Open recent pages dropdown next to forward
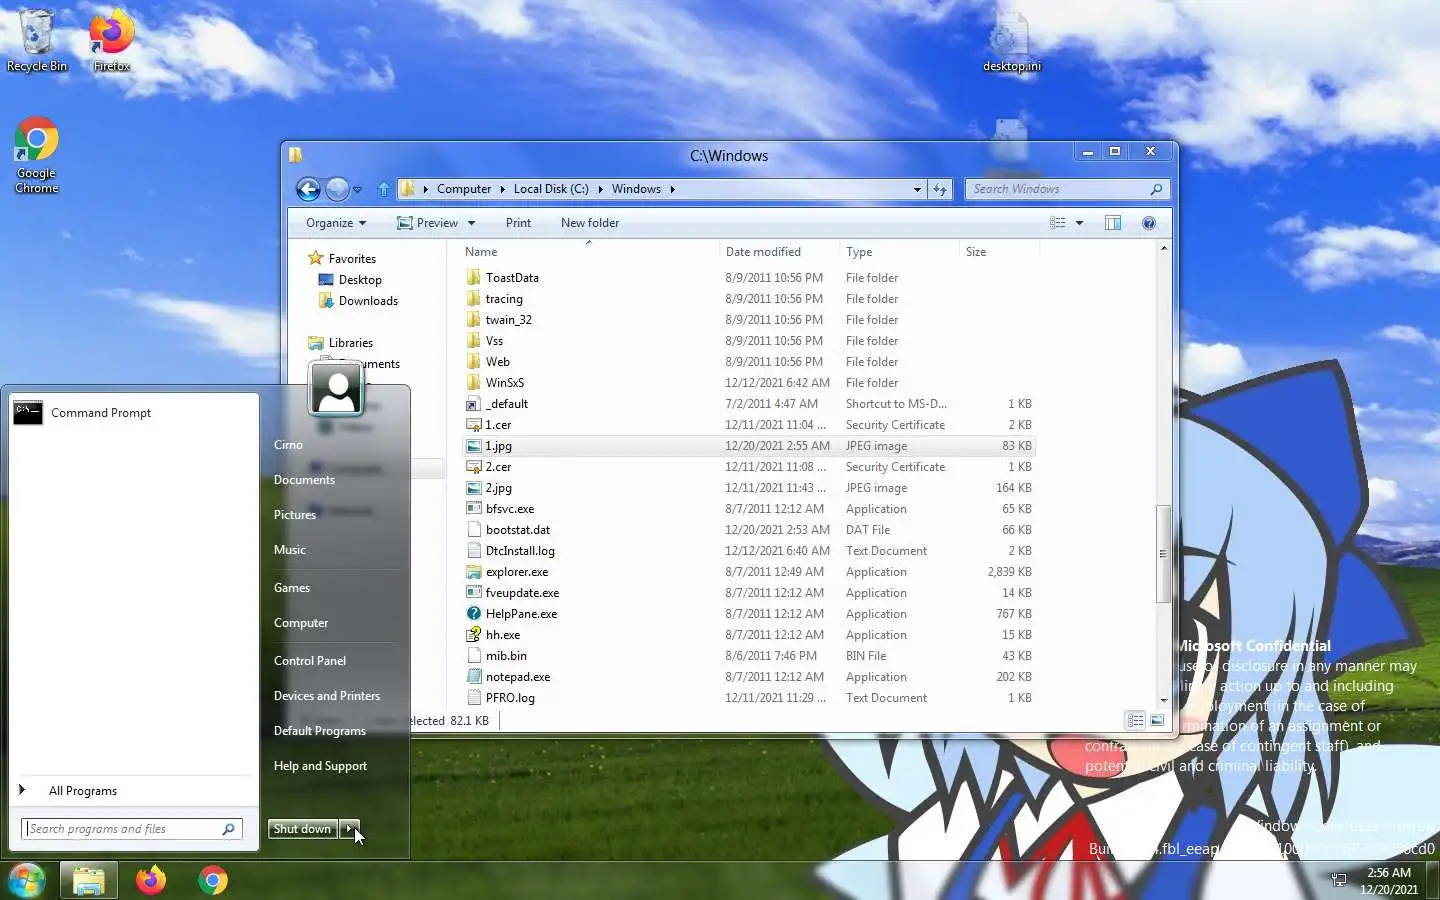This screenshot has width=1440, height=900. point(357,189)
